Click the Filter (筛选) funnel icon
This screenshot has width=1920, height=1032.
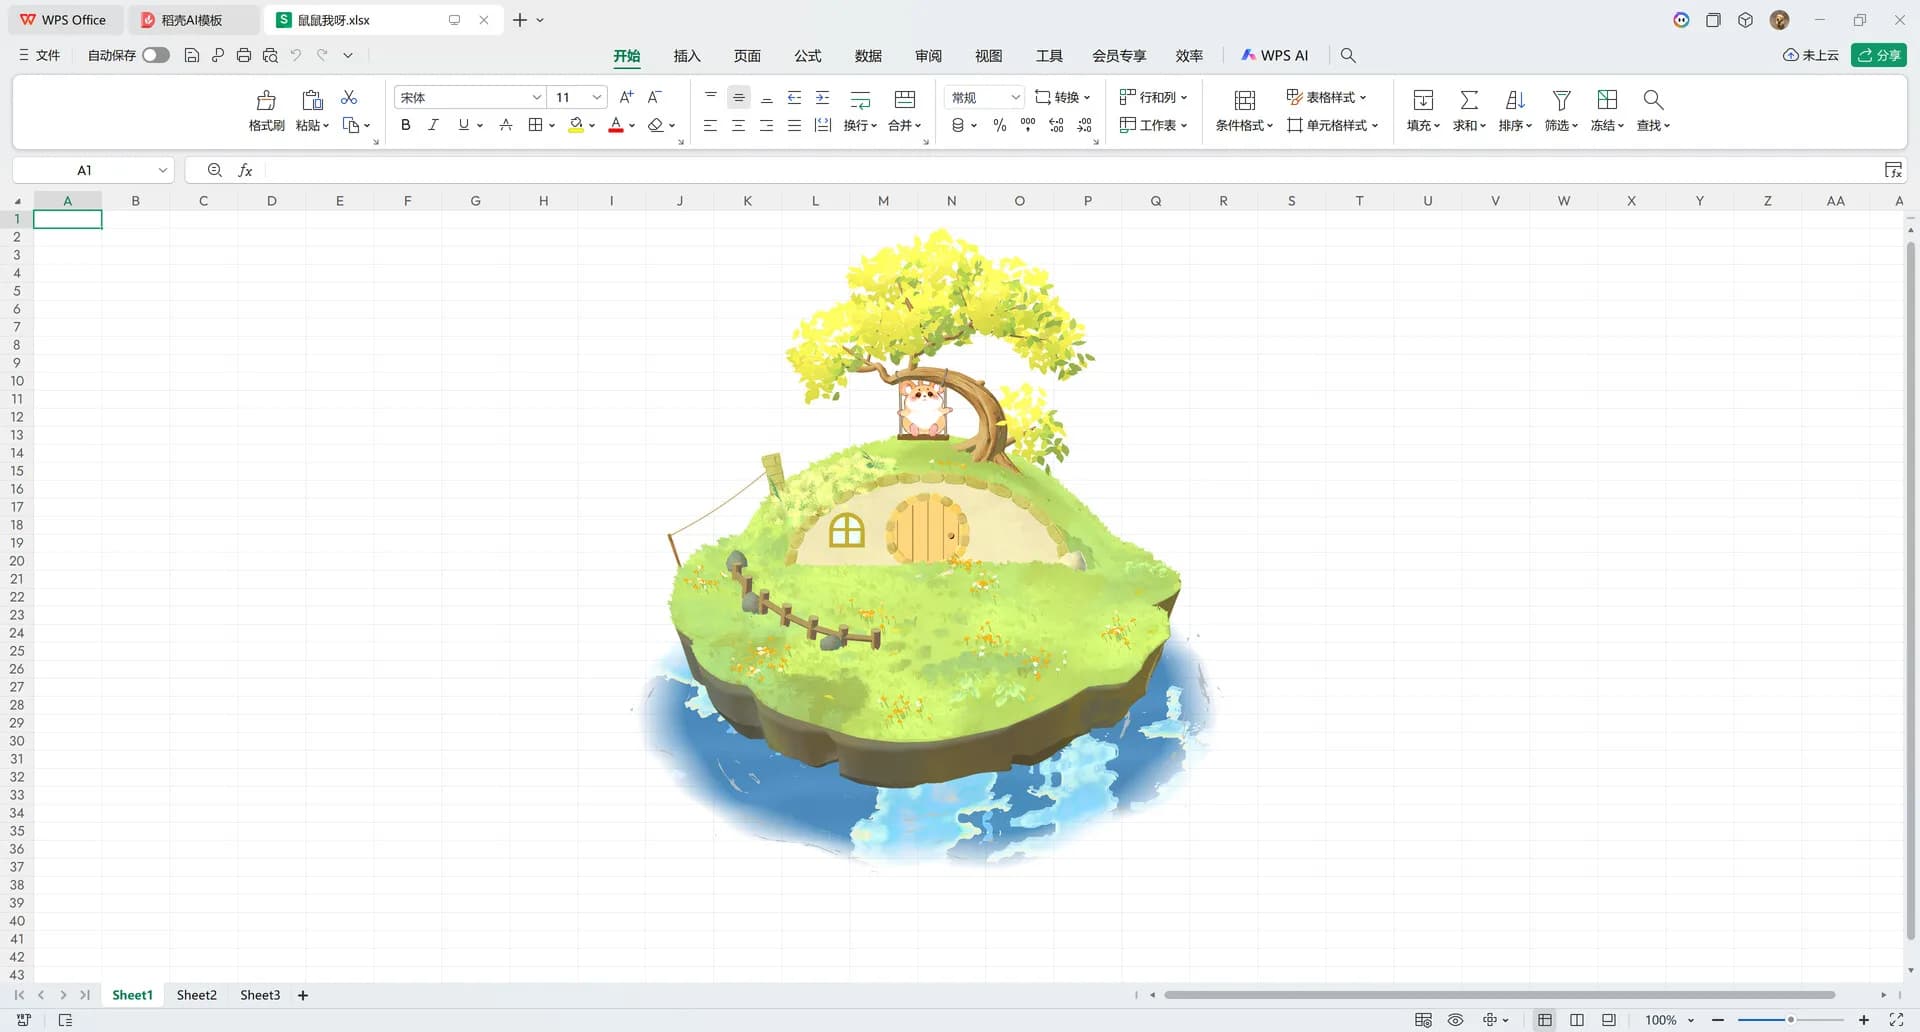(1560, 100)
